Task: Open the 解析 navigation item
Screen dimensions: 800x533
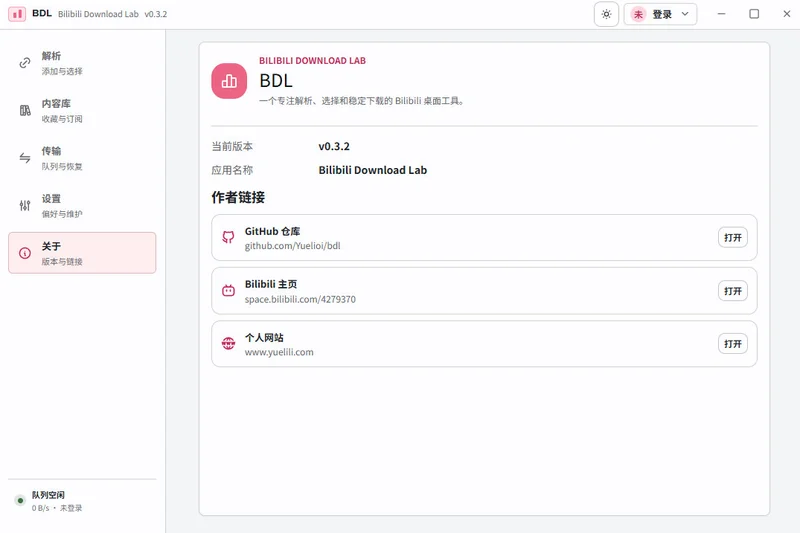Action: pyautogui.click(x=82, y=63)
